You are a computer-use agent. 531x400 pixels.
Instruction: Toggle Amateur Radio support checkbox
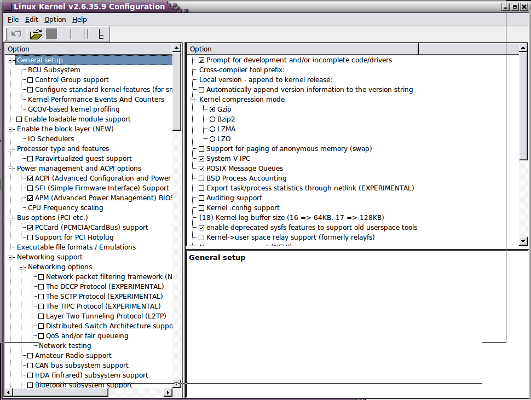[30, 356]
